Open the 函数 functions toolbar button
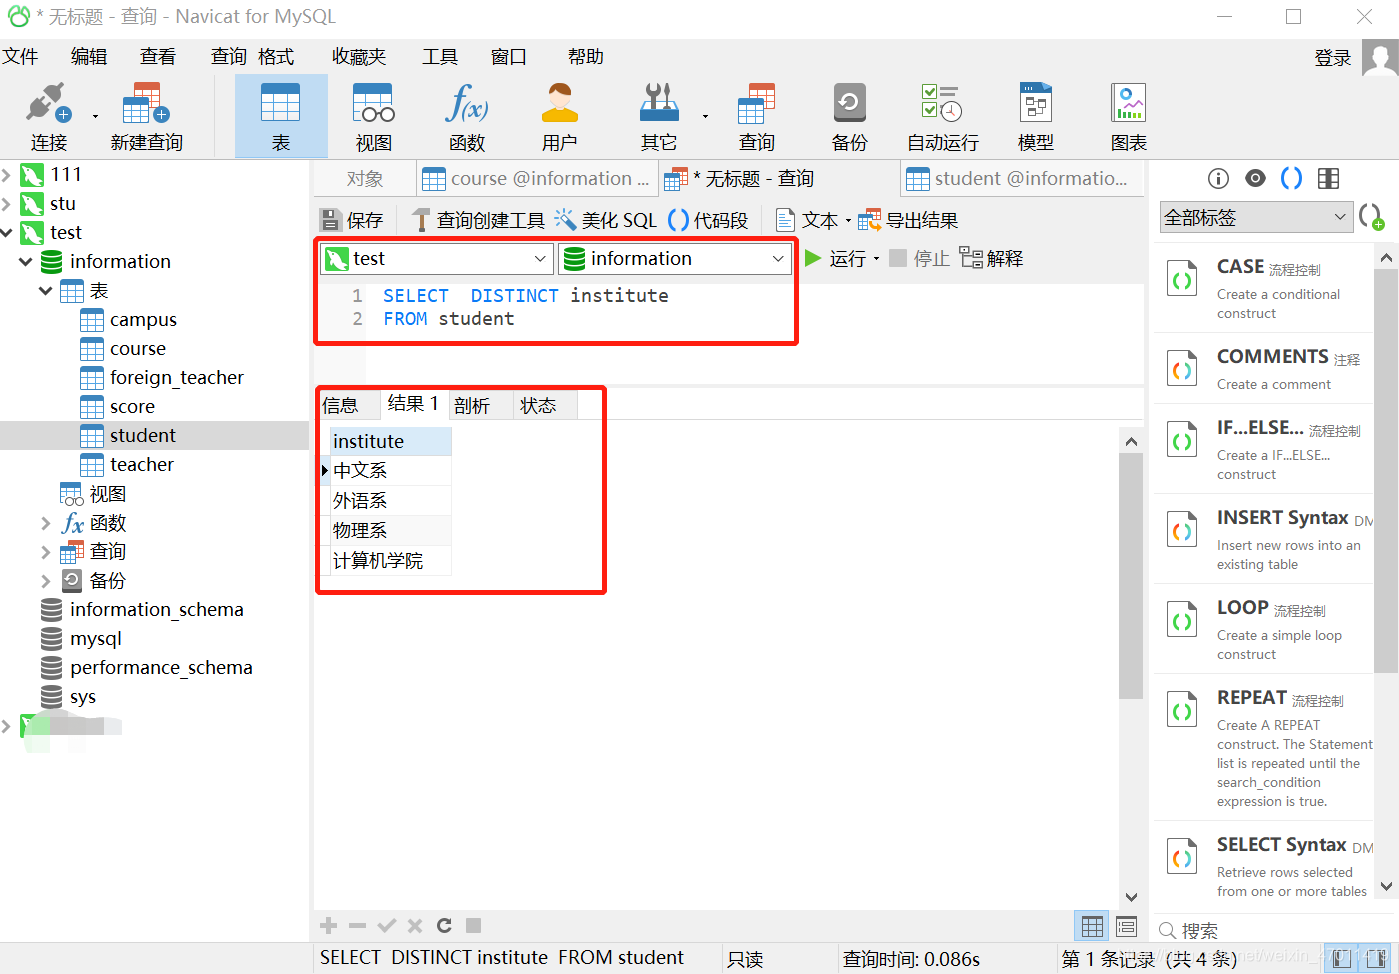 [467, 117]
